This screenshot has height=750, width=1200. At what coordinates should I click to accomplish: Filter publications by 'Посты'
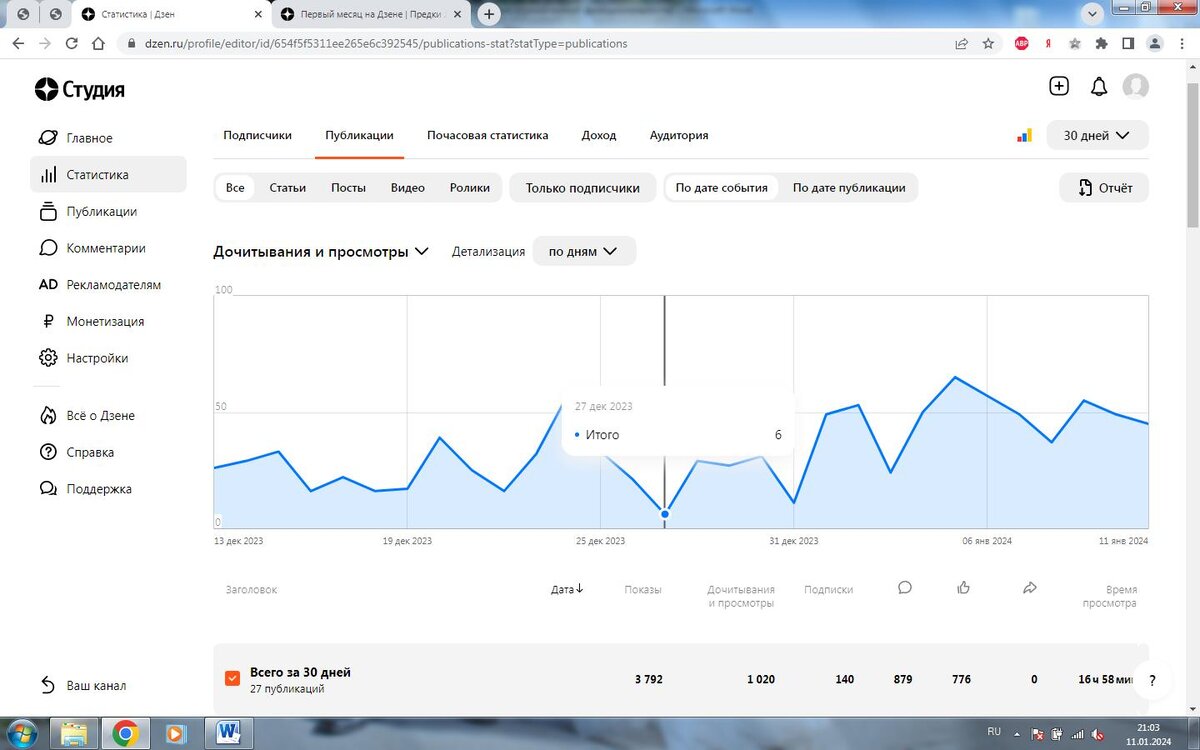tap(349, 188)
